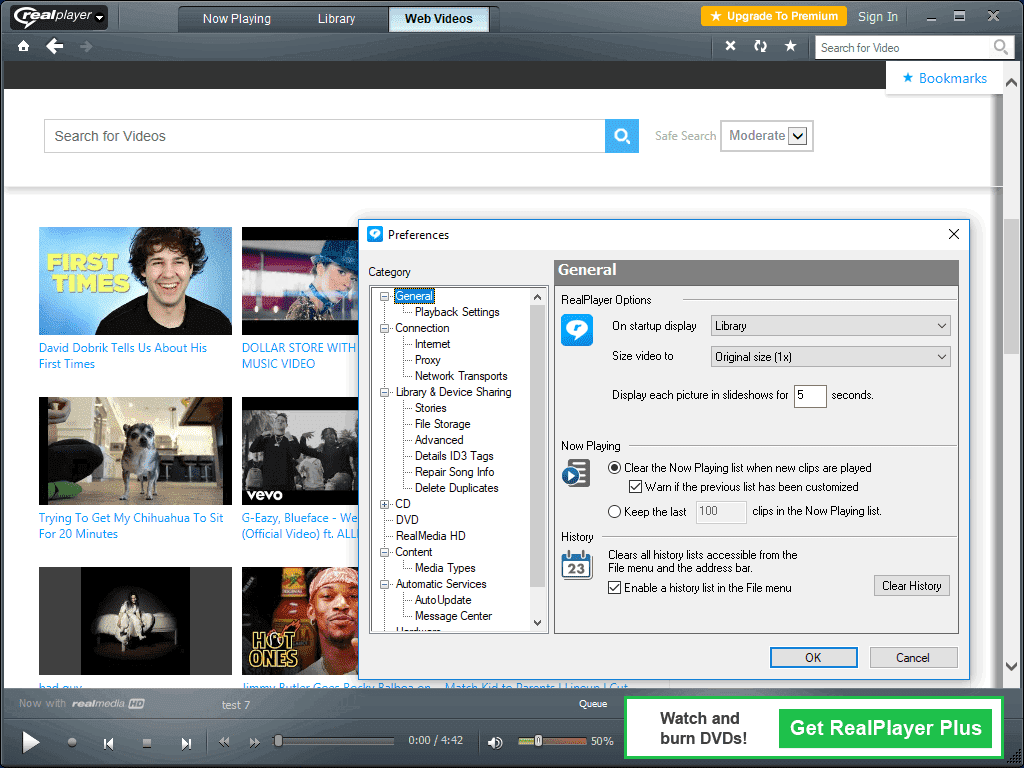Click the Now Playing list icon in Preferences

tap(576, 473)
